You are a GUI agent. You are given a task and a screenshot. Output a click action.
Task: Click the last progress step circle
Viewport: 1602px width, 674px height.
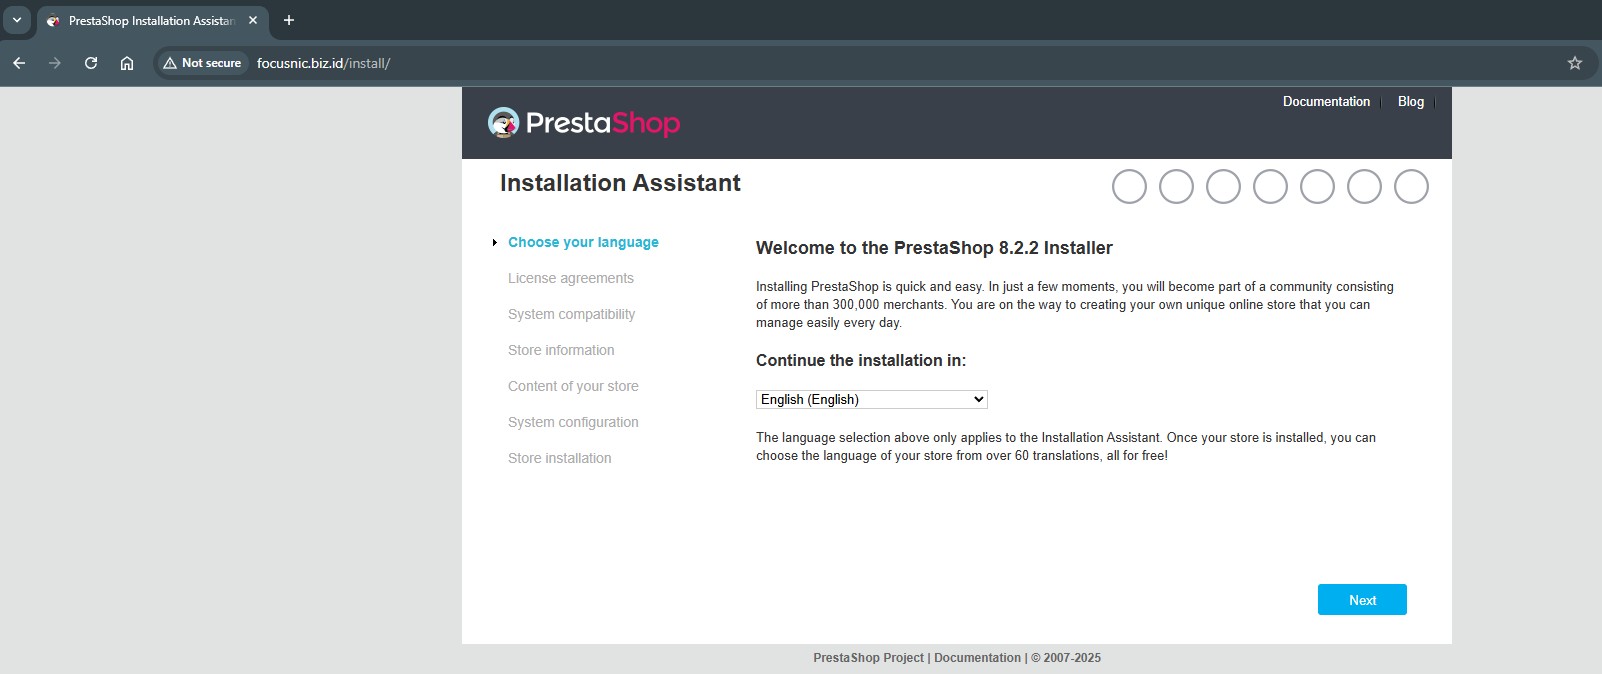pos(1411,187)
